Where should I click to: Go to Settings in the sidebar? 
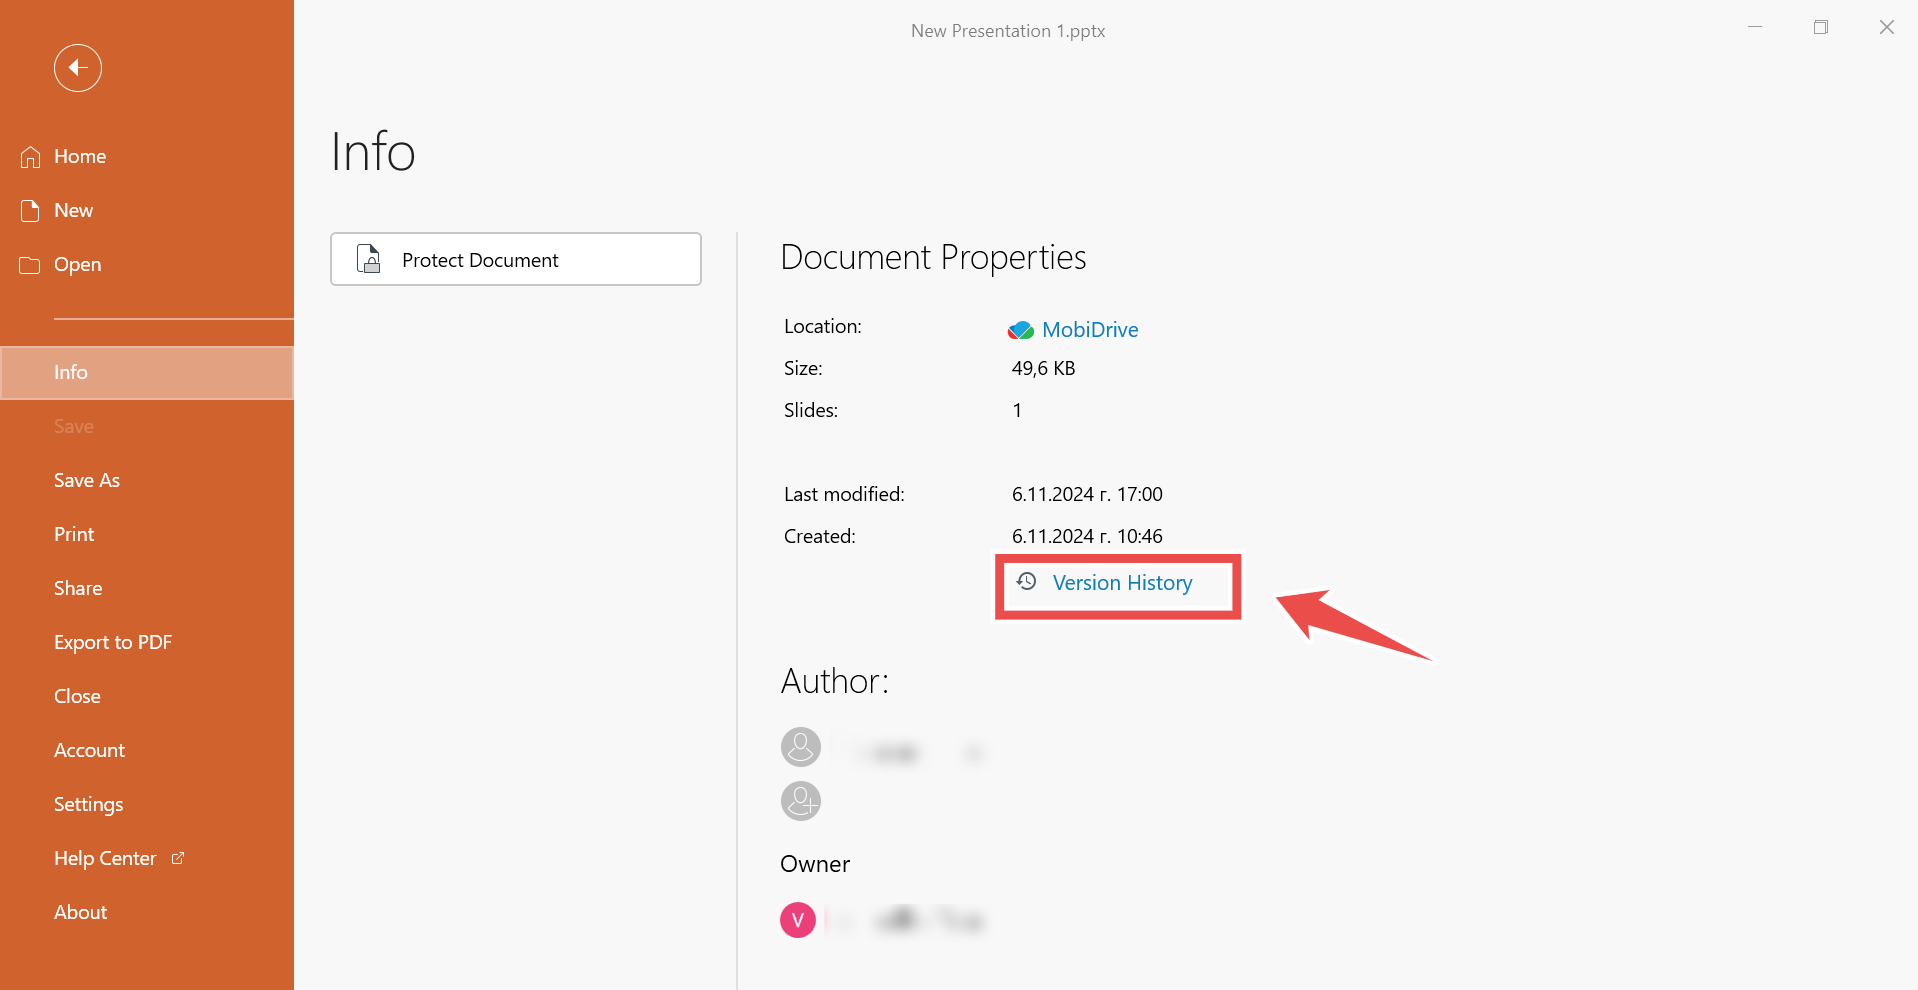88,805
